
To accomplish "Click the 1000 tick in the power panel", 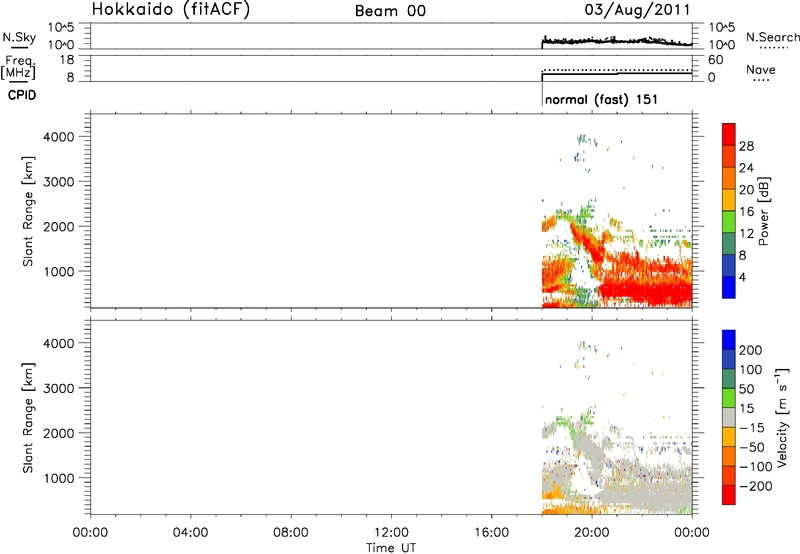I will coord(59,271).
